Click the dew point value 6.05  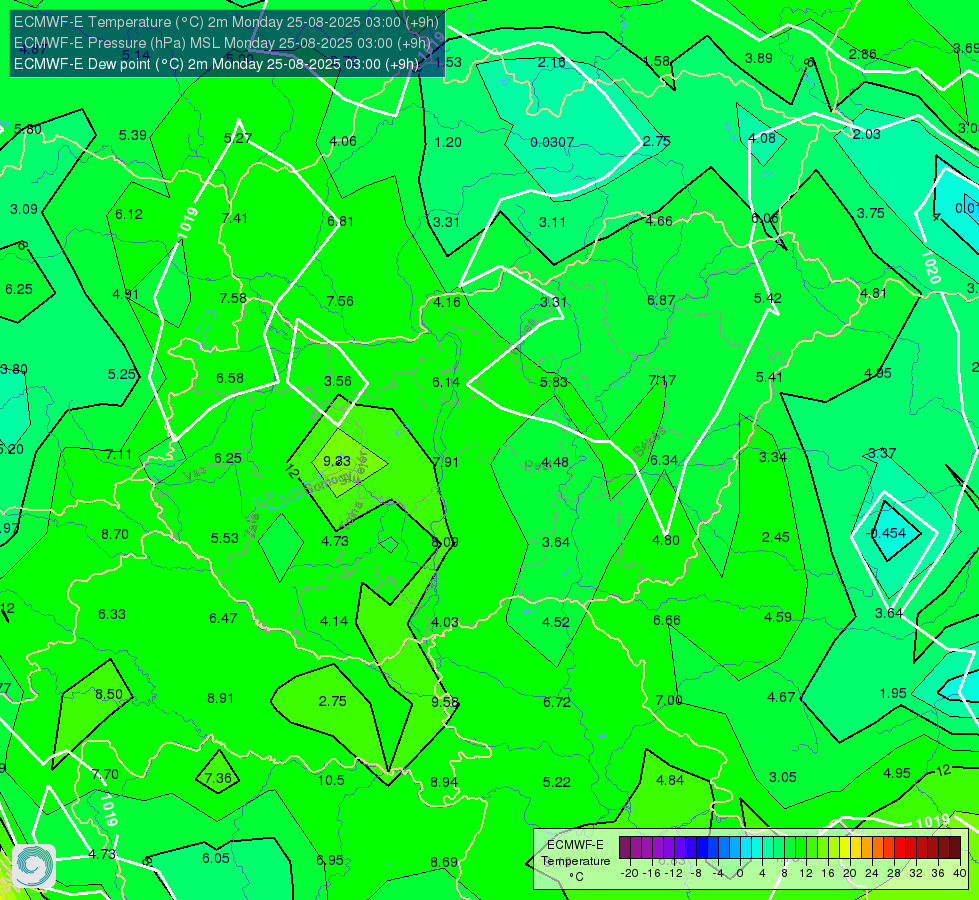[x=216, y=858]
